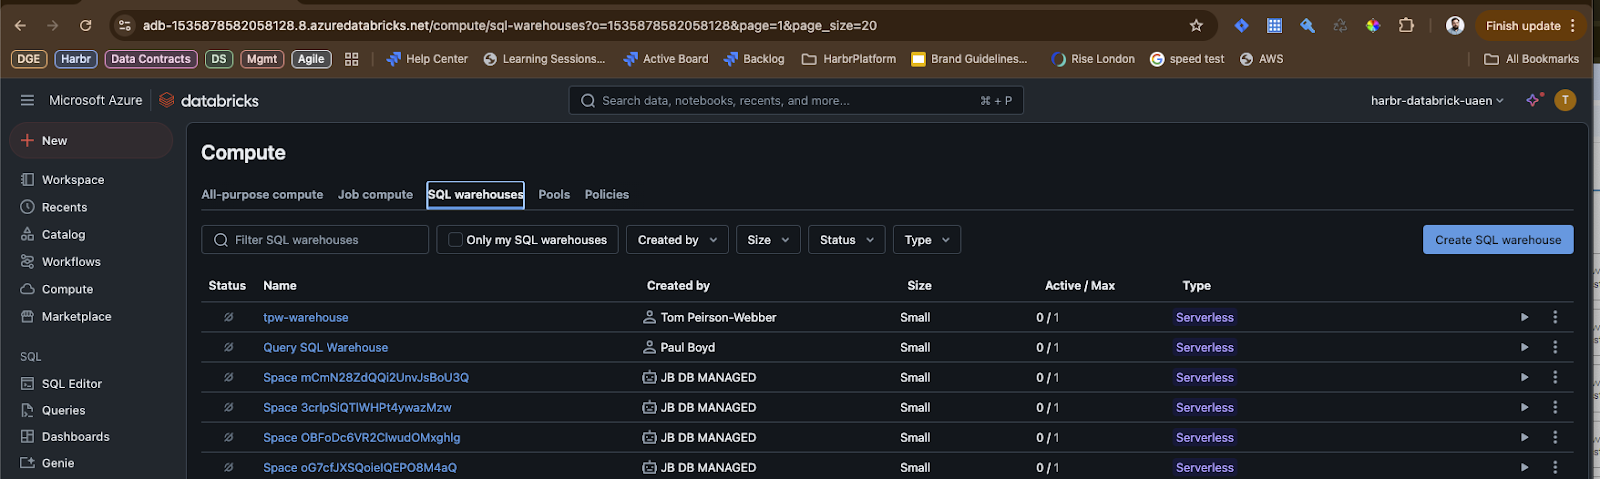Open the Genie sidebar item
This screenshot has height=479, width=1600.
tap(58, 463)
